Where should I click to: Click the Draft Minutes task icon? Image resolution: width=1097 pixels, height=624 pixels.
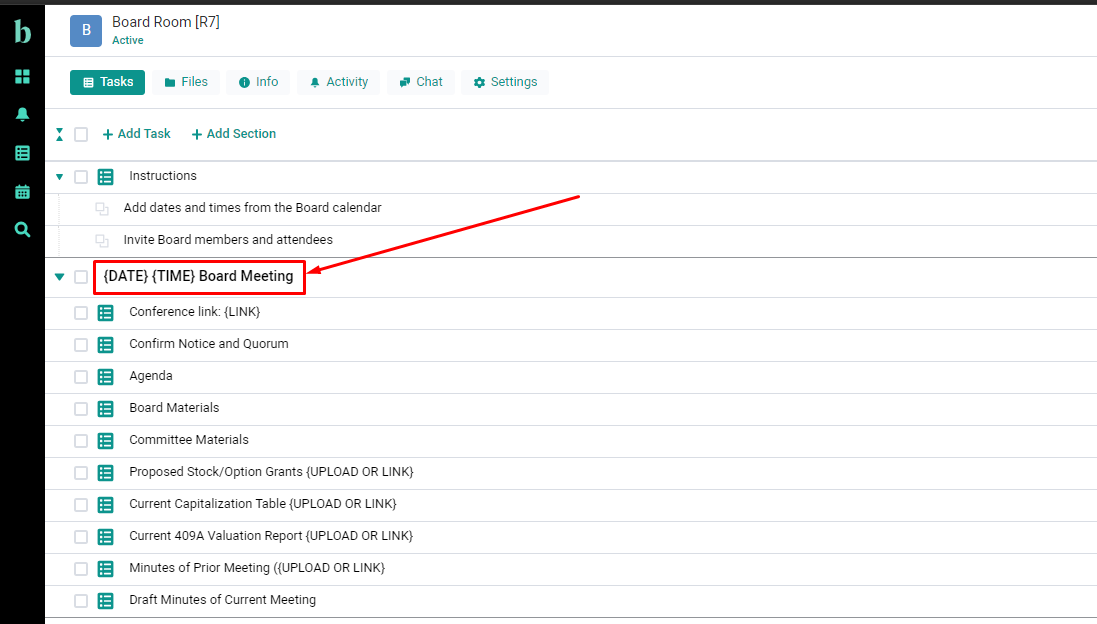tap(106, 601)
